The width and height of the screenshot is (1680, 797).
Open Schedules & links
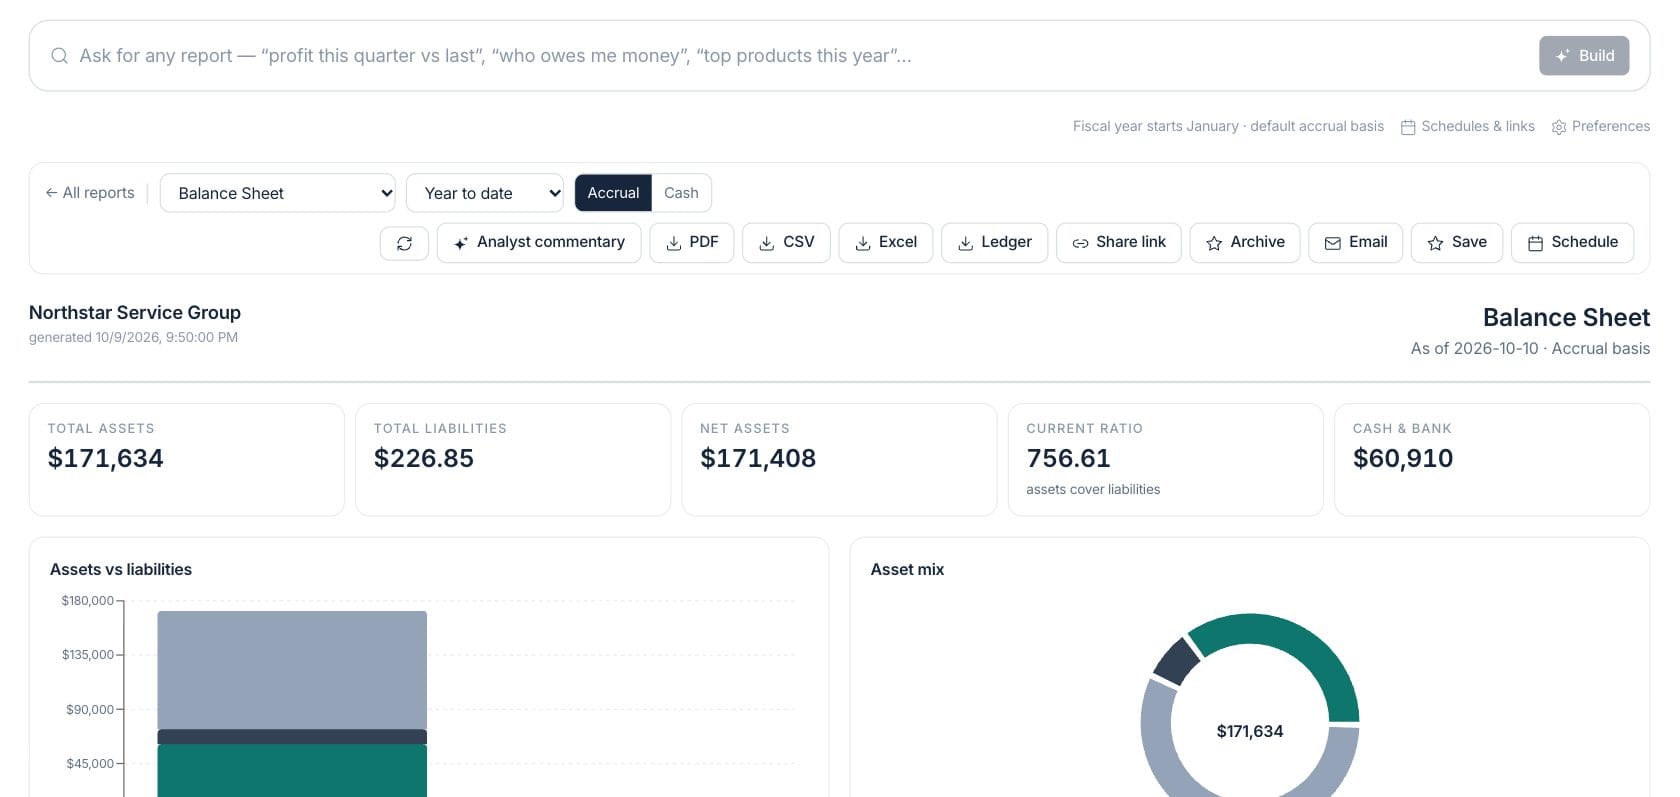click(x=1468, y=127)
